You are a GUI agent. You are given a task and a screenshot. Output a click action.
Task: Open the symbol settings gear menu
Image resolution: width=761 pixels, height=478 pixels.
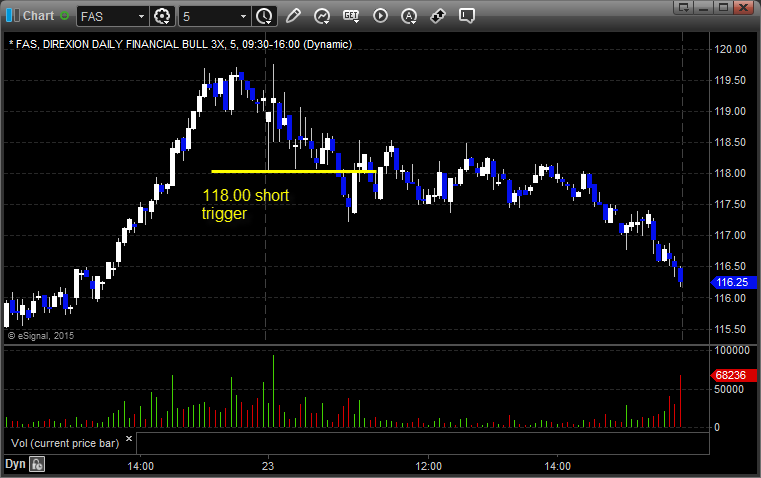click(162, 16)
